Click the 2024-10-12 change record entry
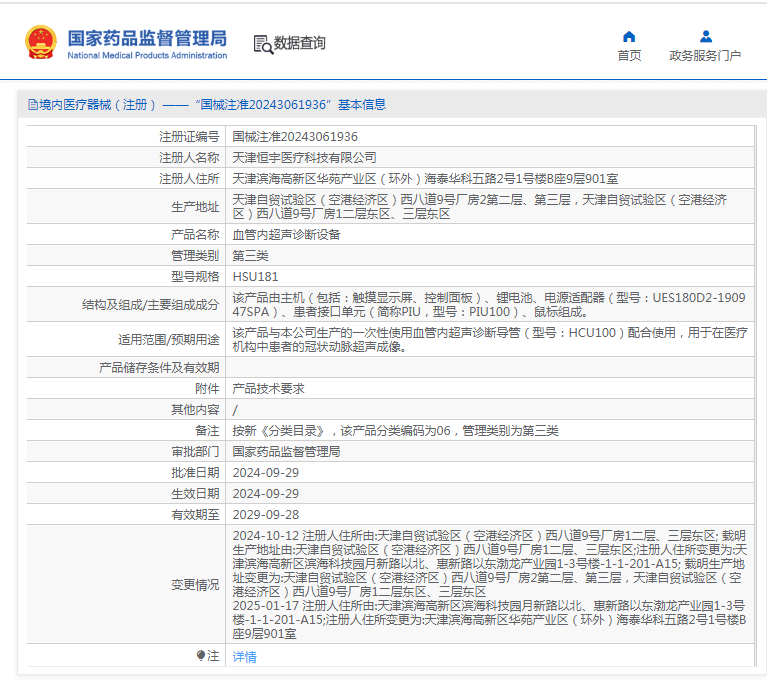The height and width of the screenshot is (686, 767). 489,564
